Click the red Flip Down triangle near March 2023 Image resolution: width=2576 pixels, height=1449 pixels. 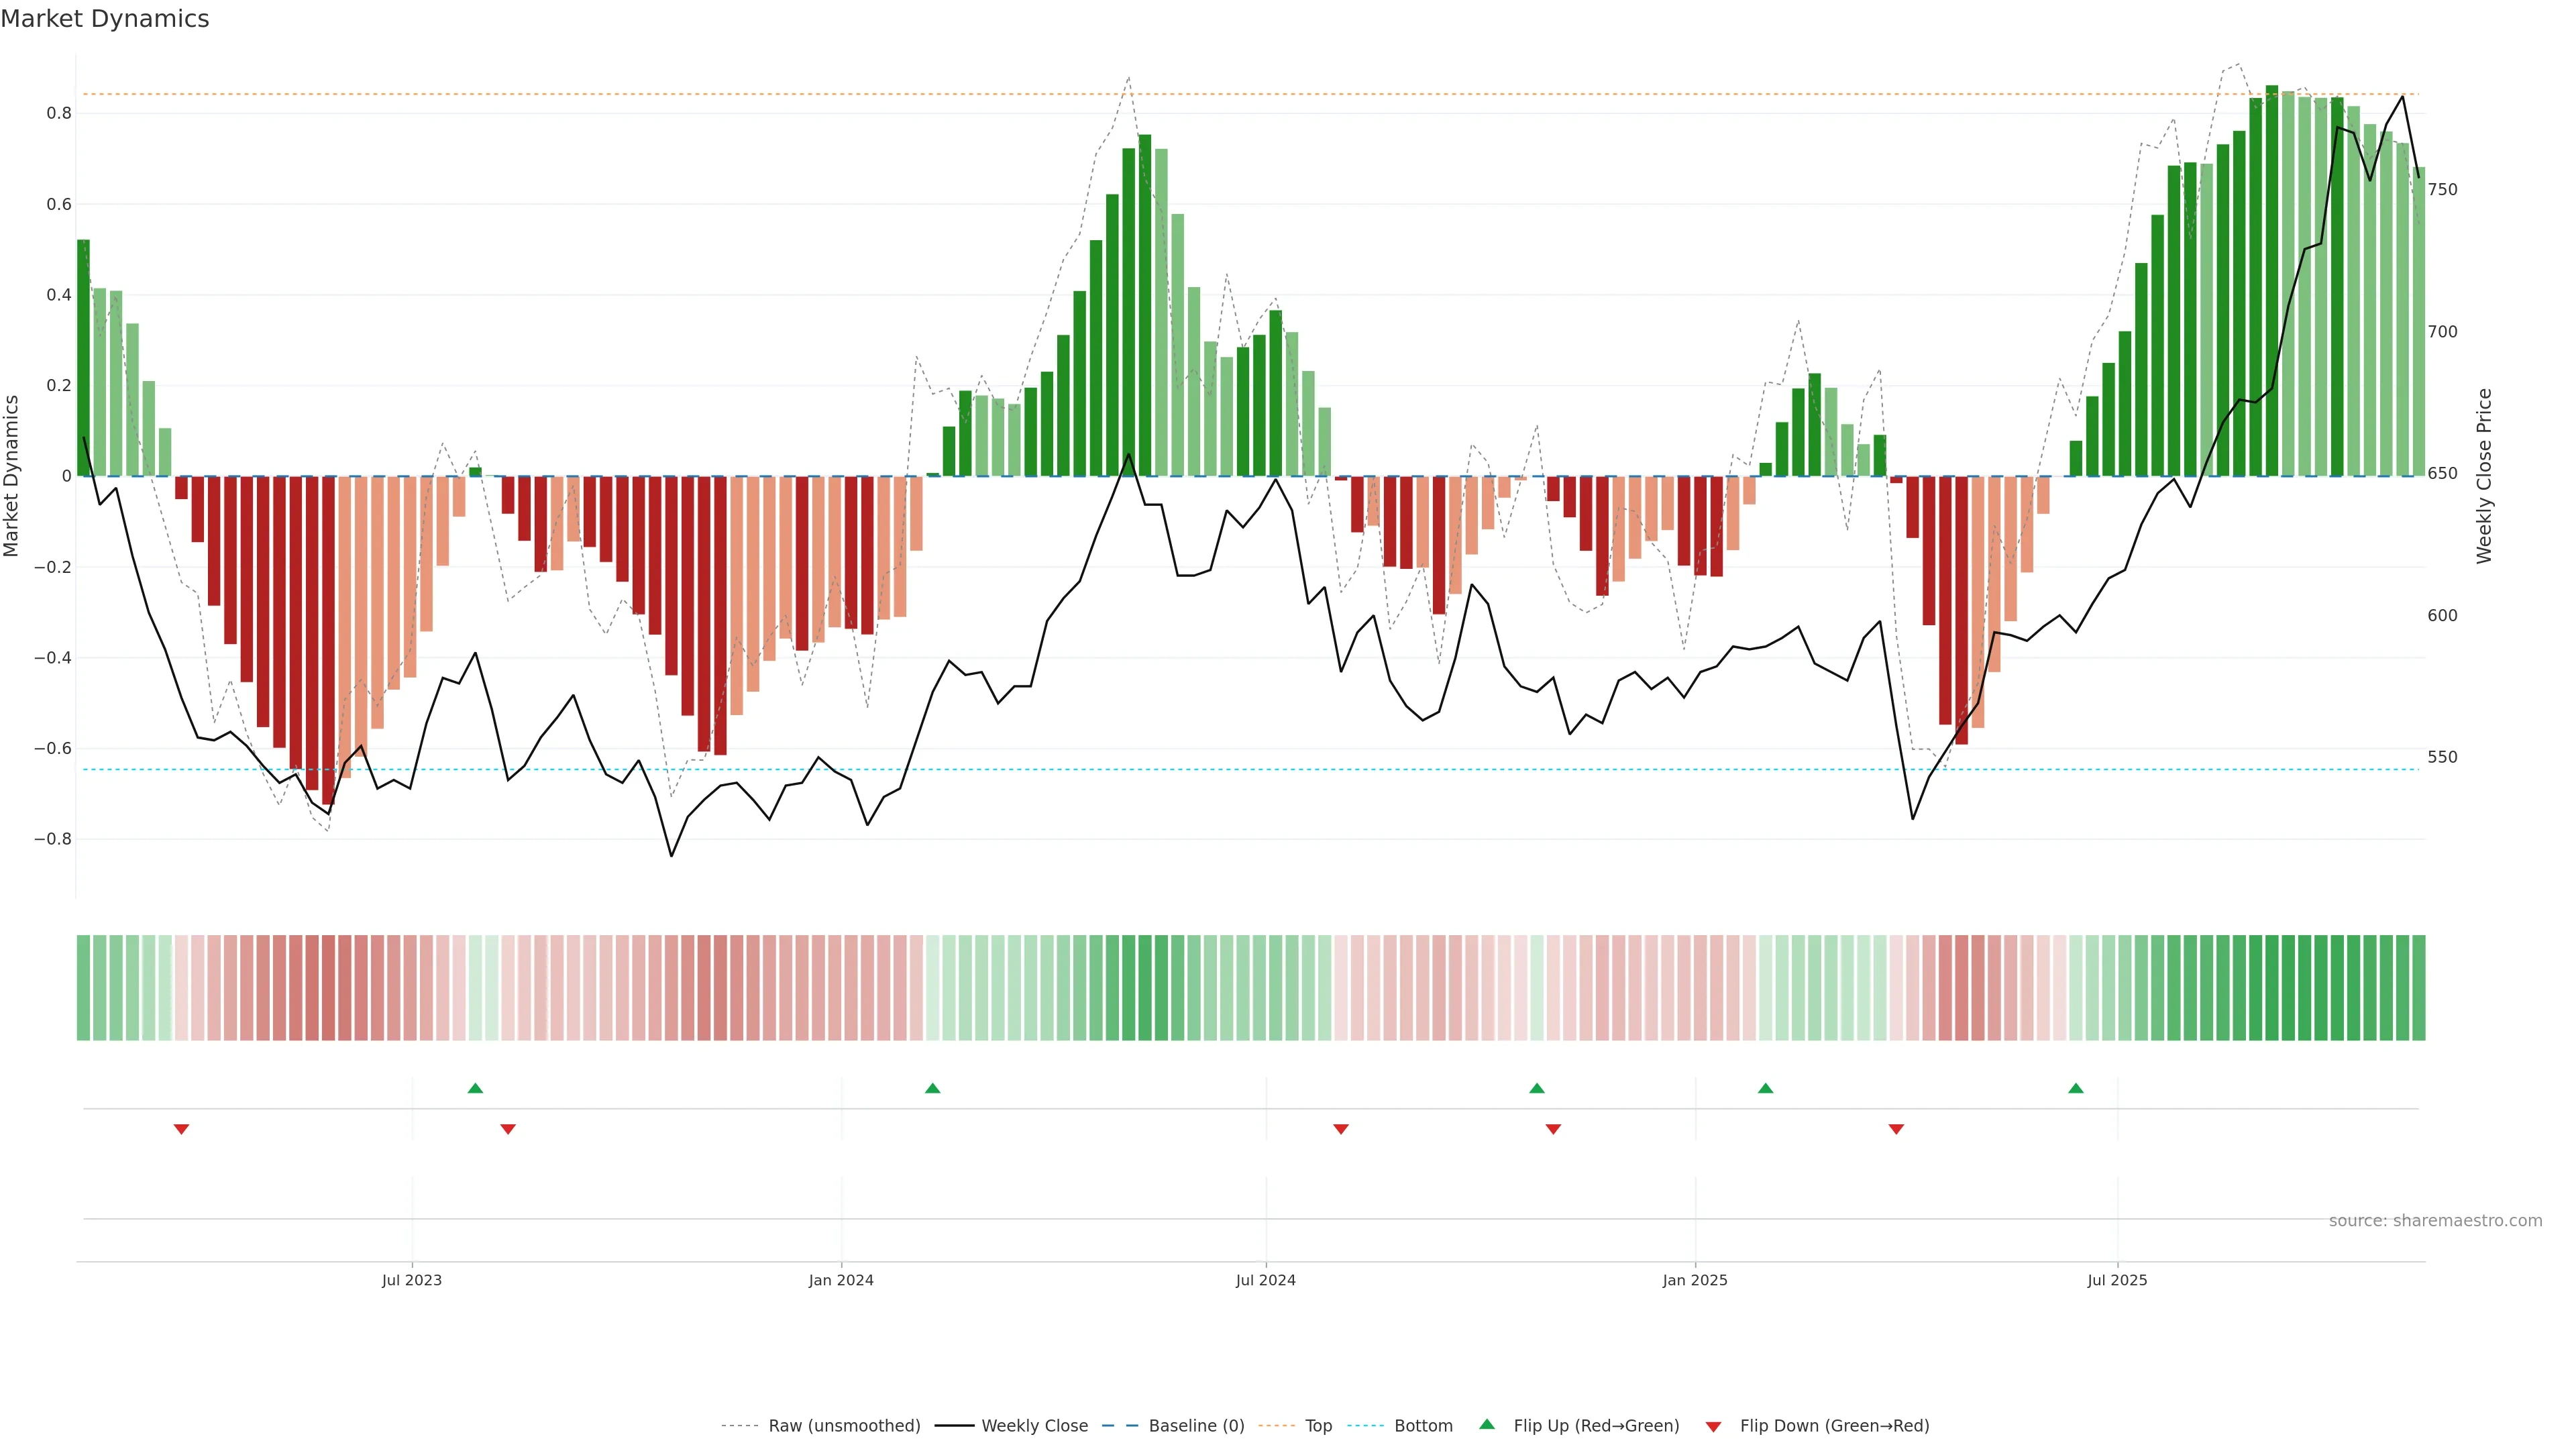(181, 1129)
